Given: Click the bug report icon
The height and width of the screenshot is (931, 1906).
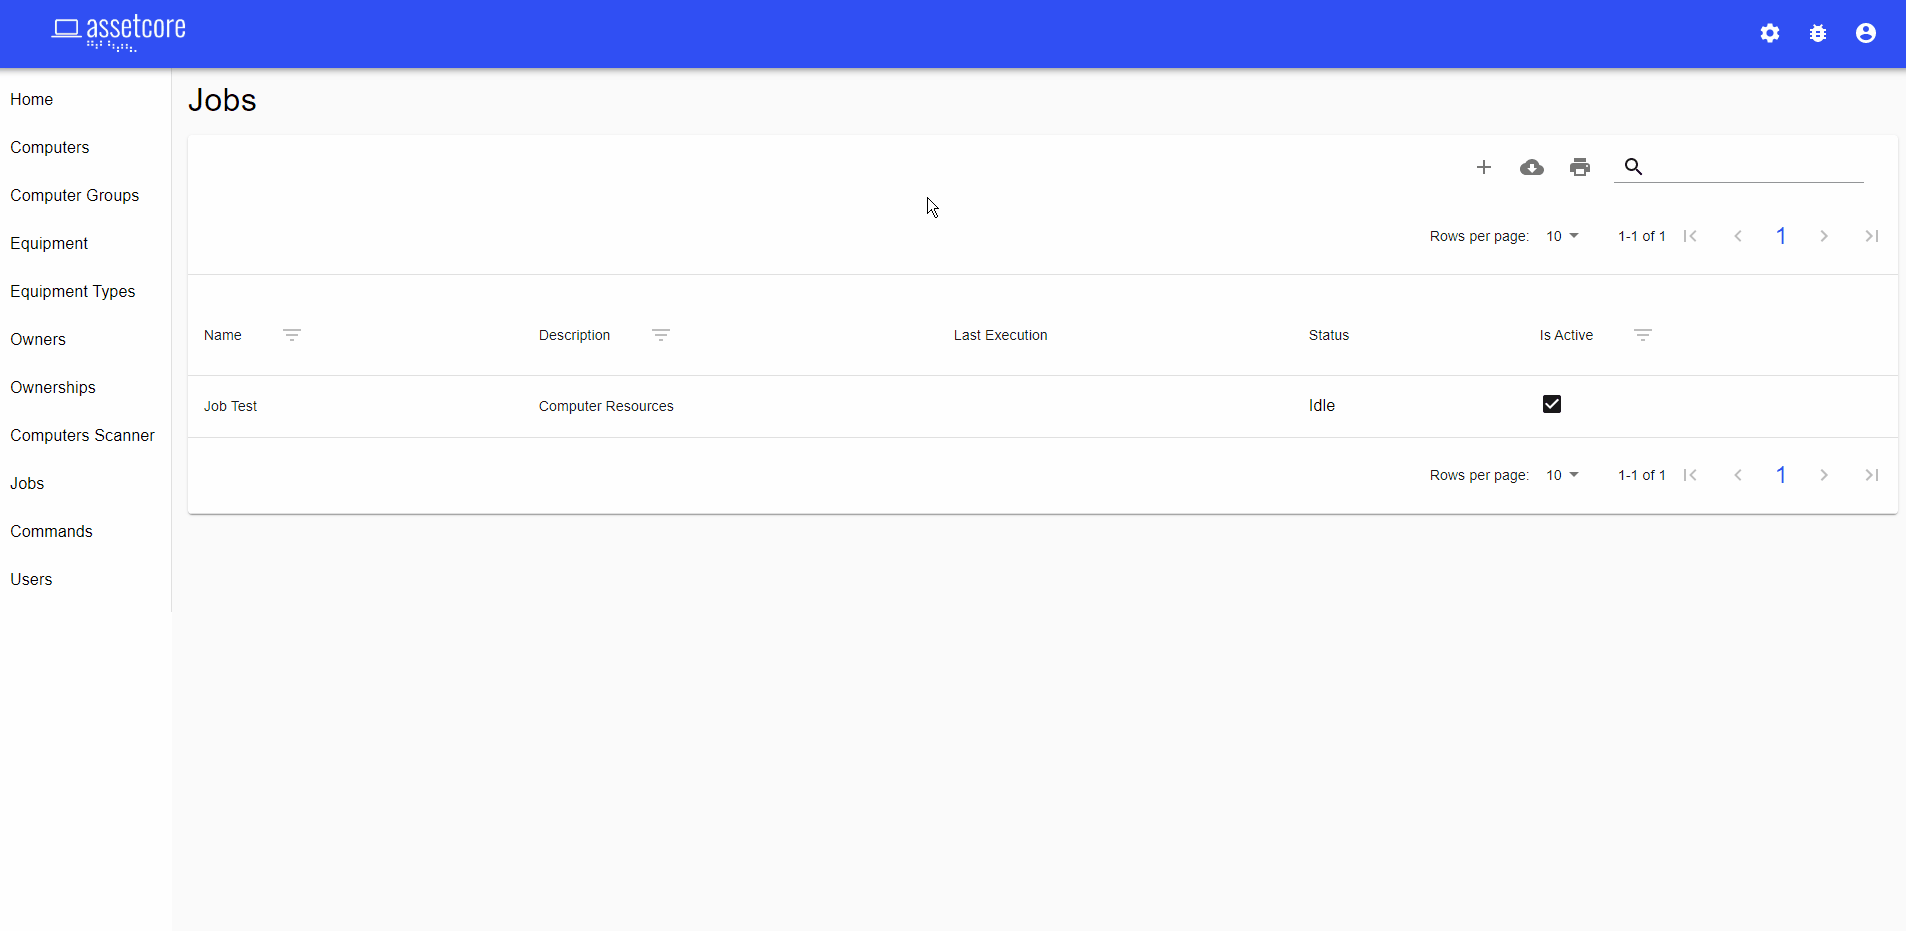Looking at the screenshot, I should pyautogui.click(x=1818, y=33).
